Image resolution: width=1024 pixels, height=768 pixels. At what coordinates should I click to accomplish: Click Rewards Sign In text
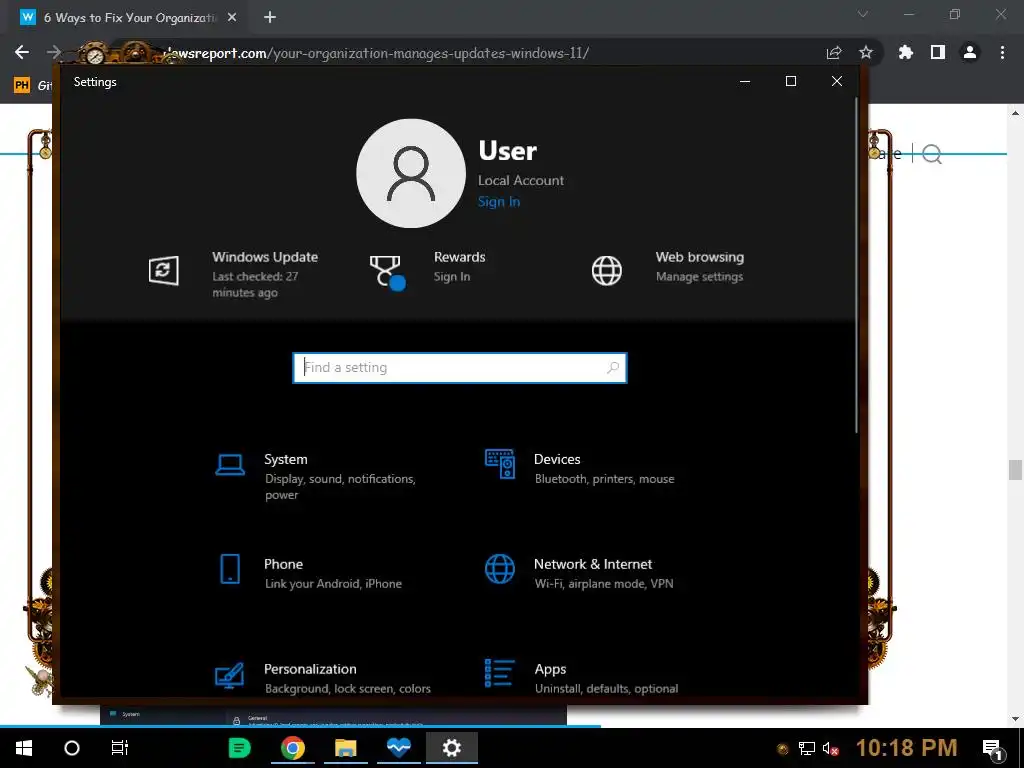tap(452, 276)
